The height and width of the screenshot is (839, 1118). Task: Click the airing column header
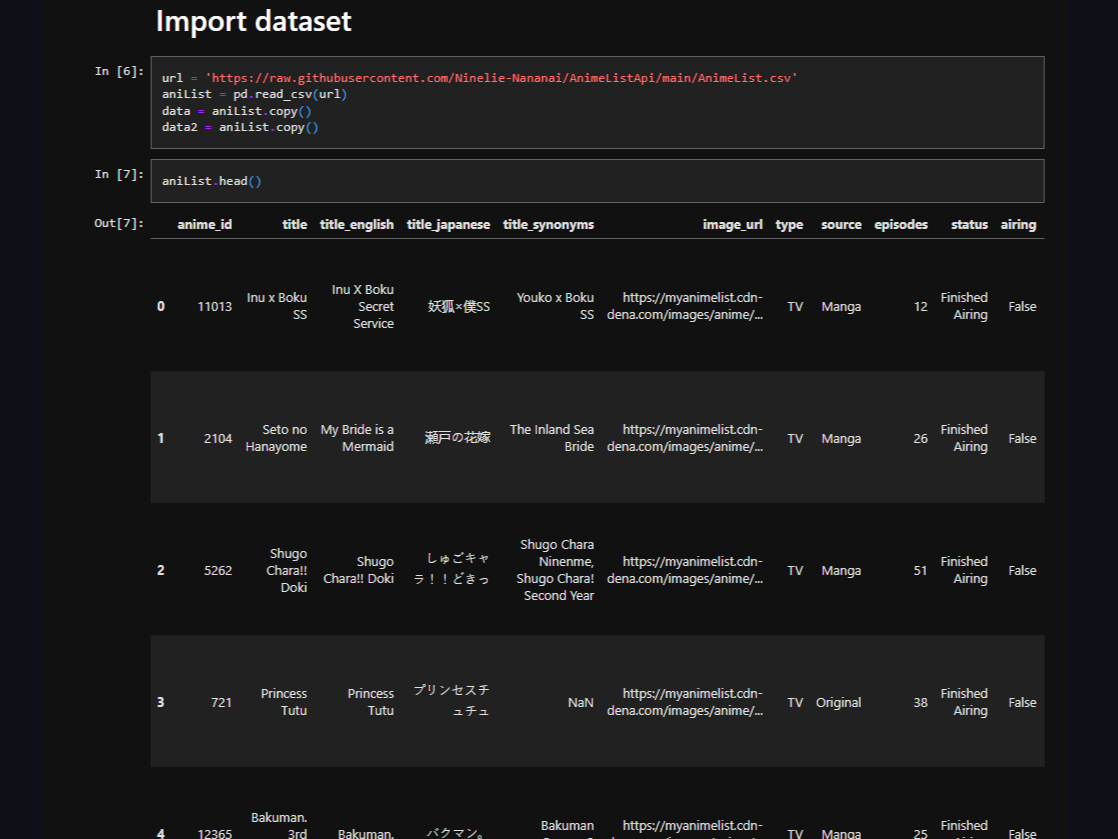[x=1018, y=225]
